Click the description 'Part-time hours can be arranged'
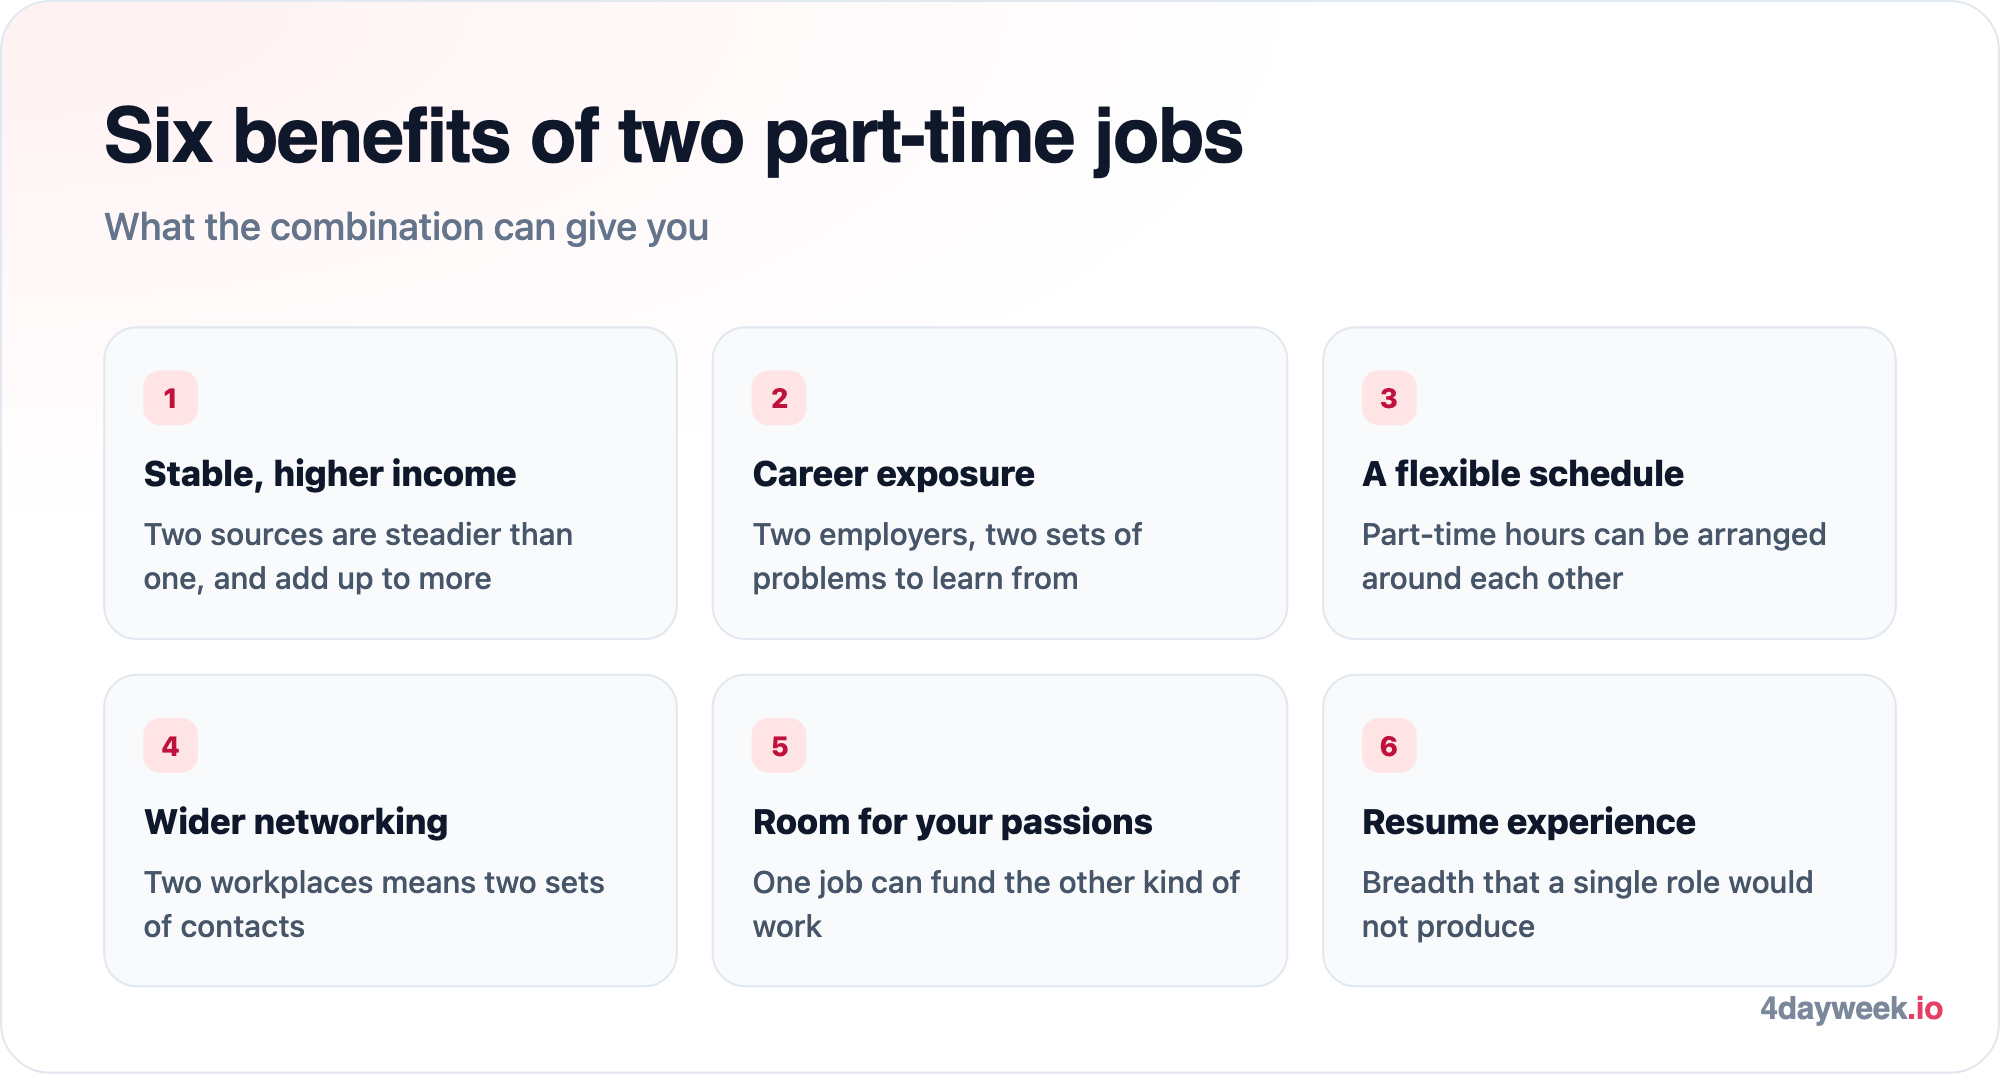This screenshot has height=1074, width=2000. pos(1594,535)
